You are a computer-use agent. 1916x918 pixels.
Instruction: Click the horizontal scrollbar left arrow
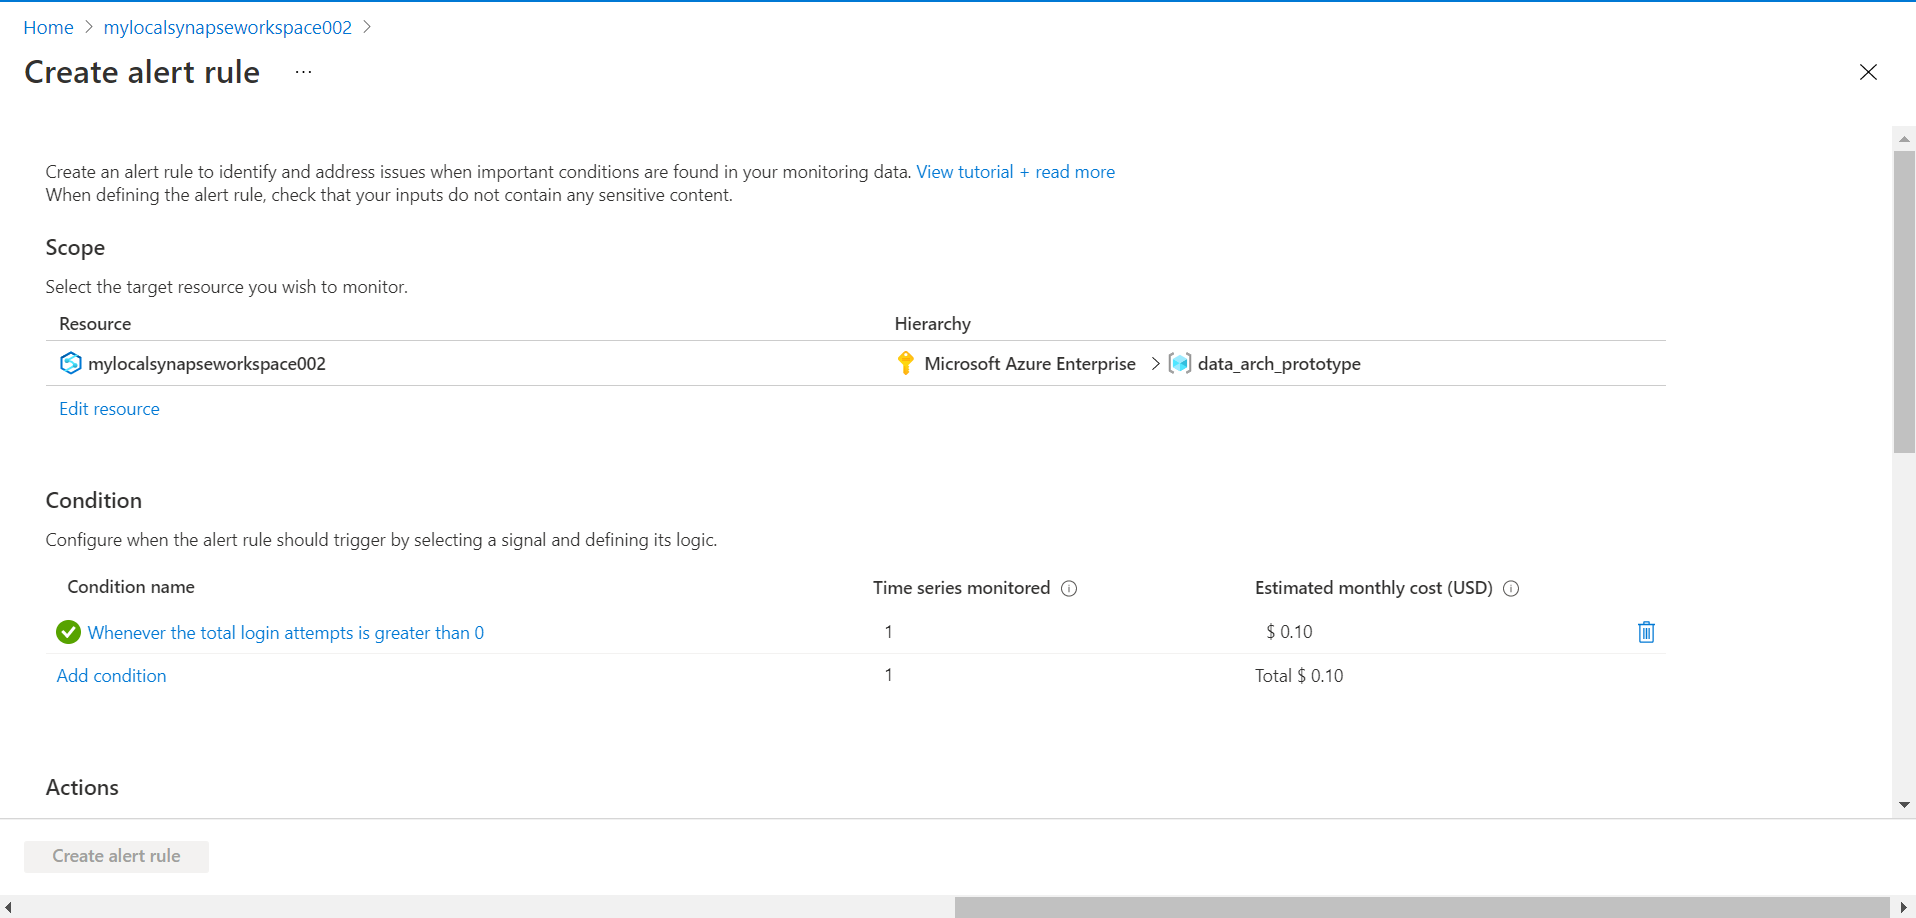[8, 907]
